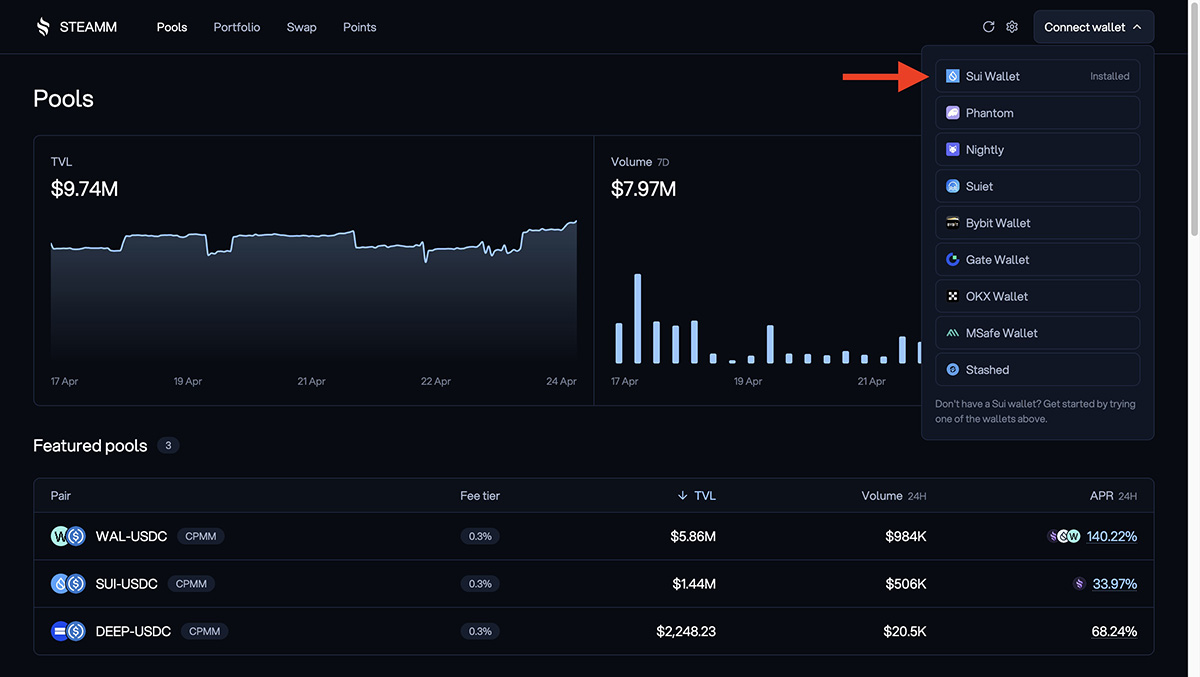The height and width of the screenshot is (677, 1200).
Task: Connect using OKX Wallet
Action: coord(1038,296)
